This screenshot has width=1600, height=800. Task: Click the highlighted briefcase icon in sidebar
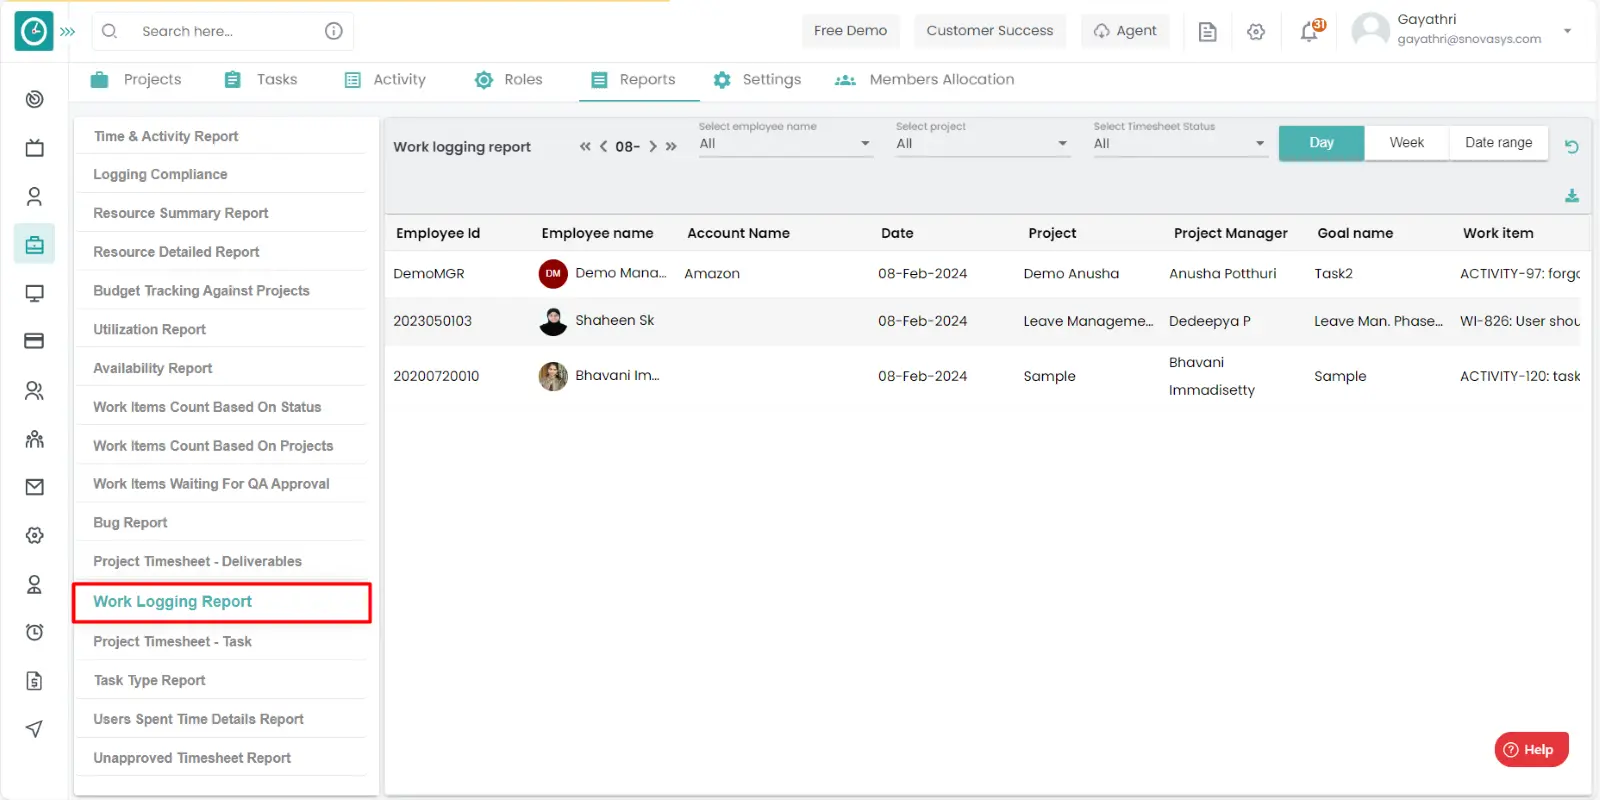(34, 244)
